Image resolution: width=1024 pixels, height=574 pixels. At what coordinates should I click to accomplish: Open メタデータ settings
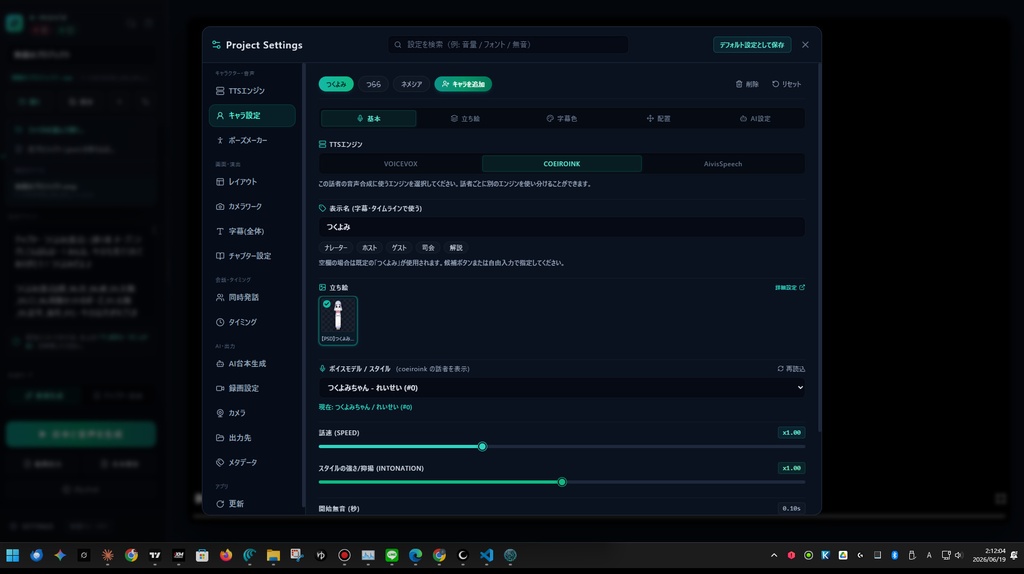252,462
